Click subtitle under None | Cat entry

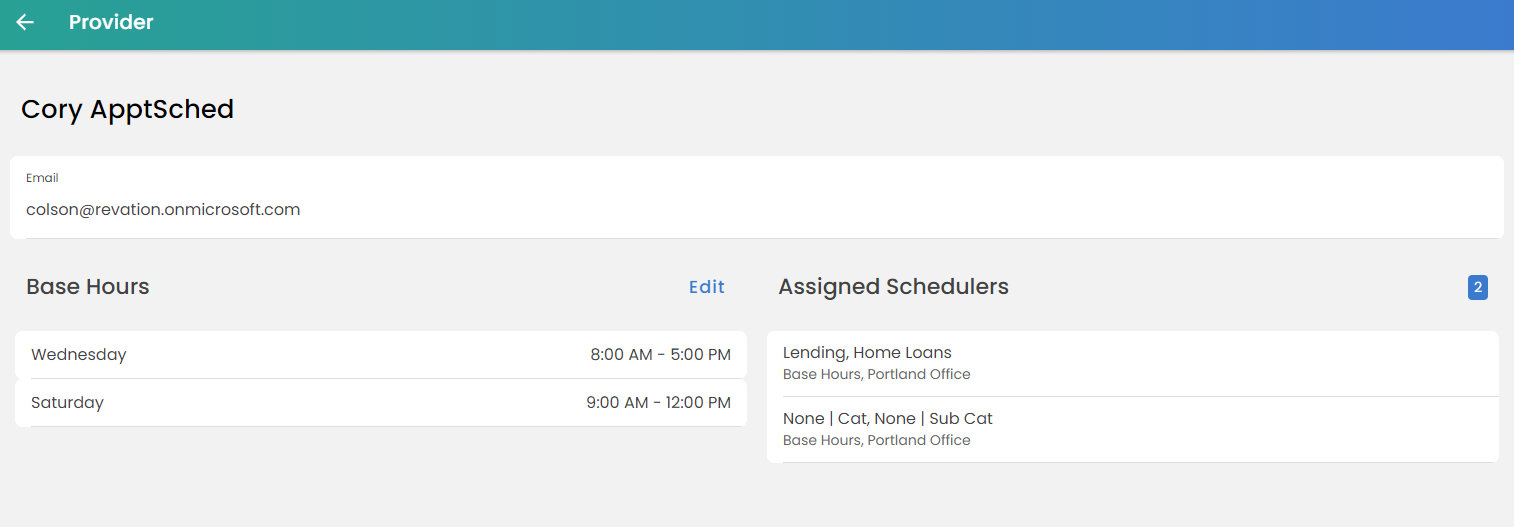pos(876,441)
